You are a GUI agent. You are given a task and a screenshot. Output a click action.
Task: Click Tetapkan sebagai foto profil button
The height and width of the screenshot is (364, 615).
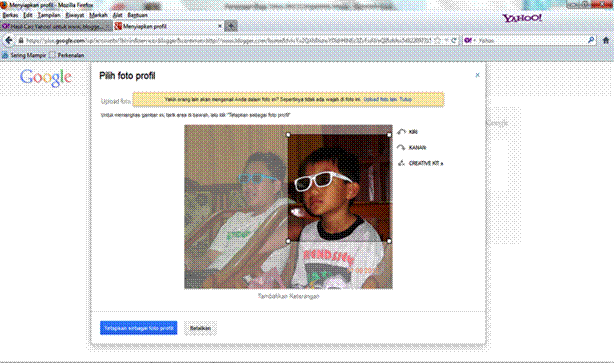point(138,328)
